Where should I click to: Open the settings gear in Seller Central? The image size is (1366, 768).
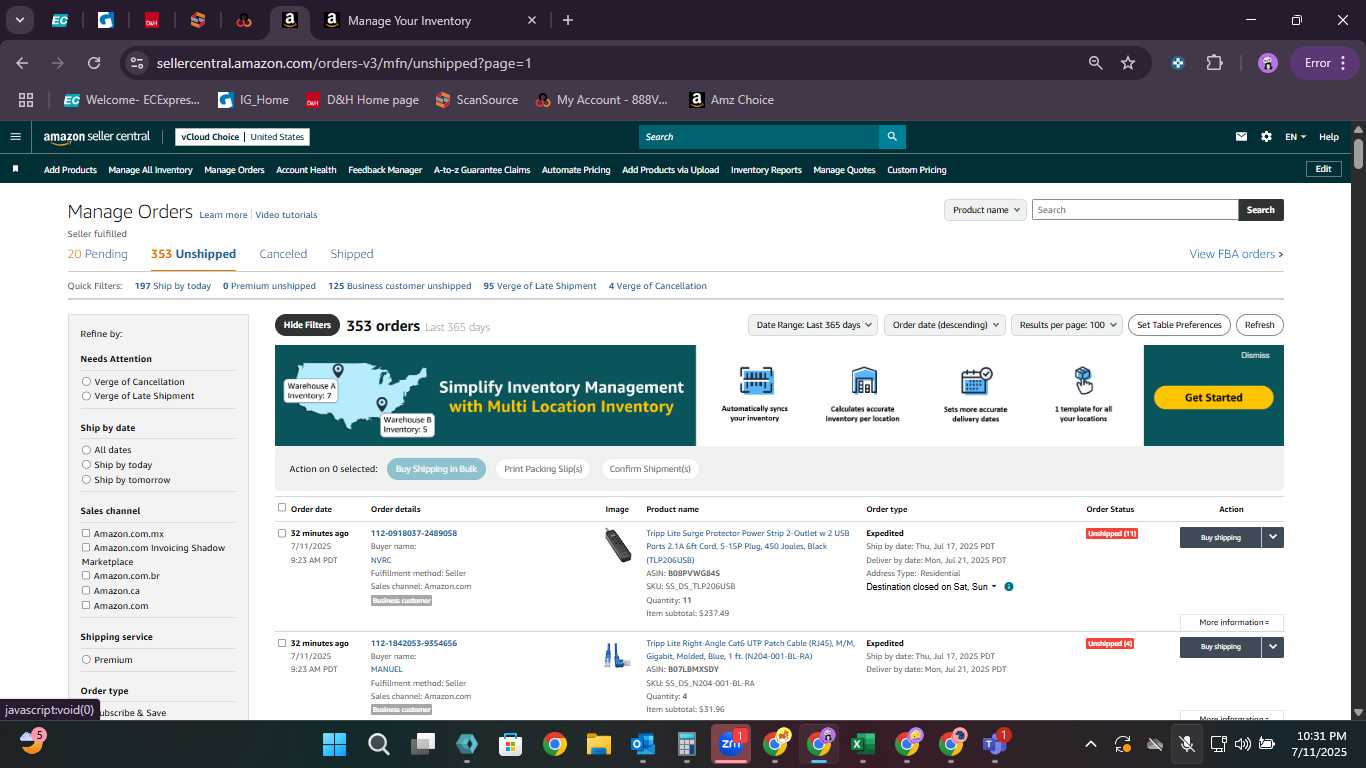pos(1266,137)
